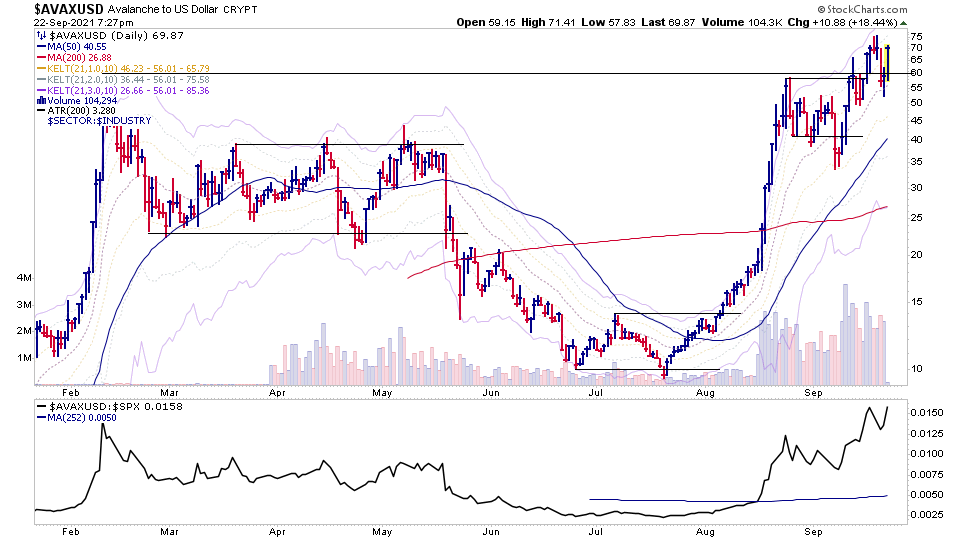The width and height of the screenshot is (960, 540).
Task: Click the Mar label under the ratio panel
Action: click(169, 531)
